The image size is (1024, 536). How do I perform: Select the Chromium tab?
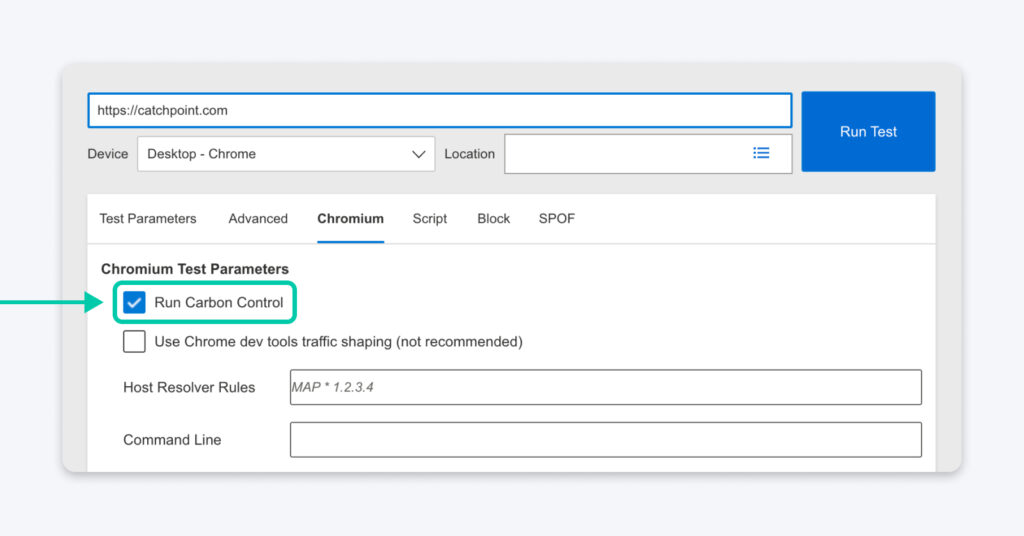[x=350, y=219]
